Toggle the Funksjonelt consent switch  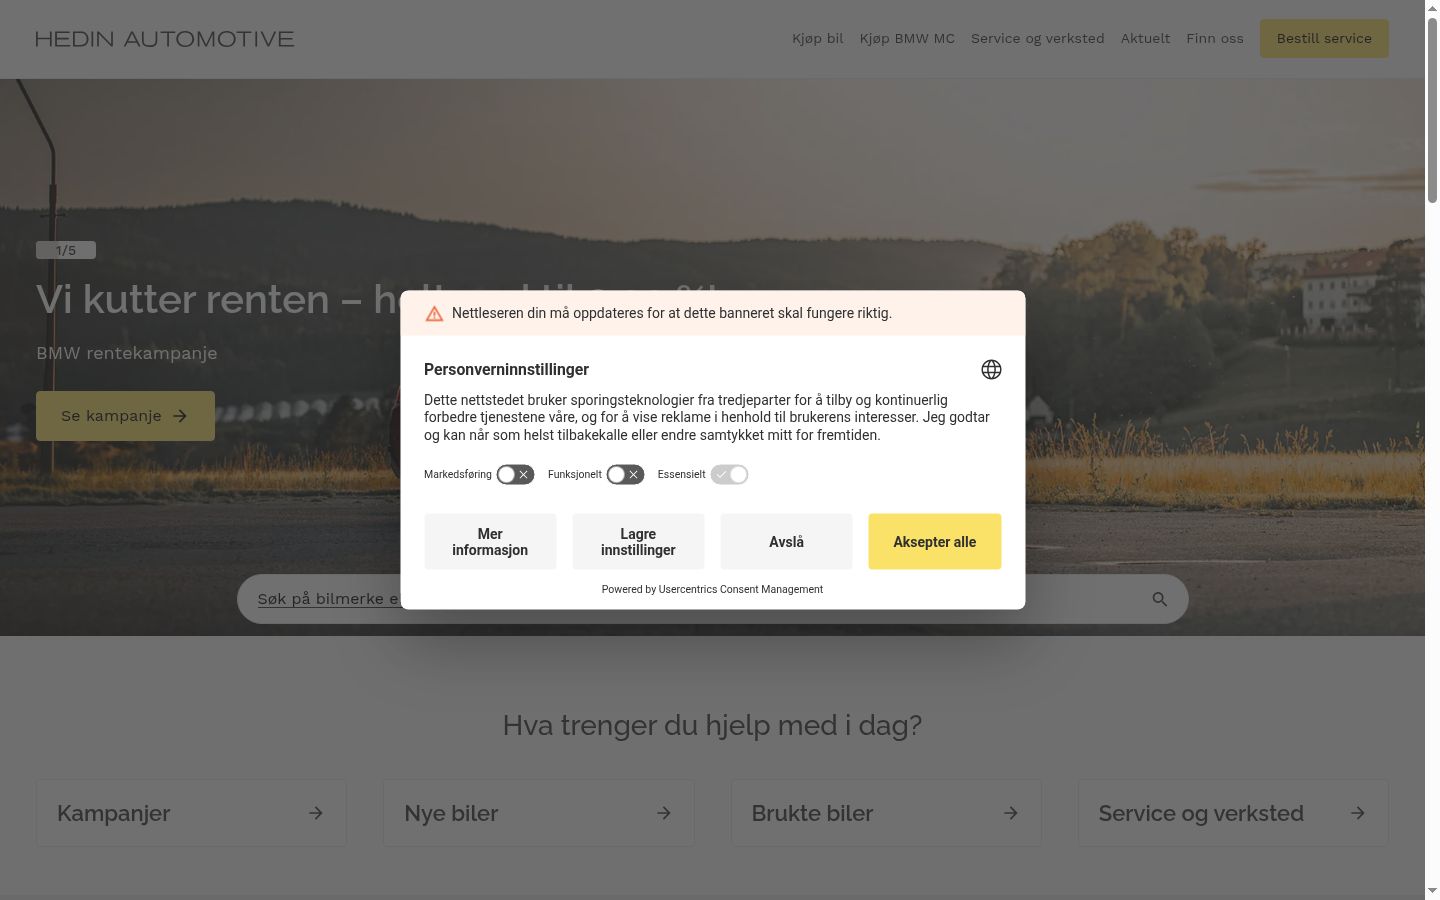click(x=626, y=475)
